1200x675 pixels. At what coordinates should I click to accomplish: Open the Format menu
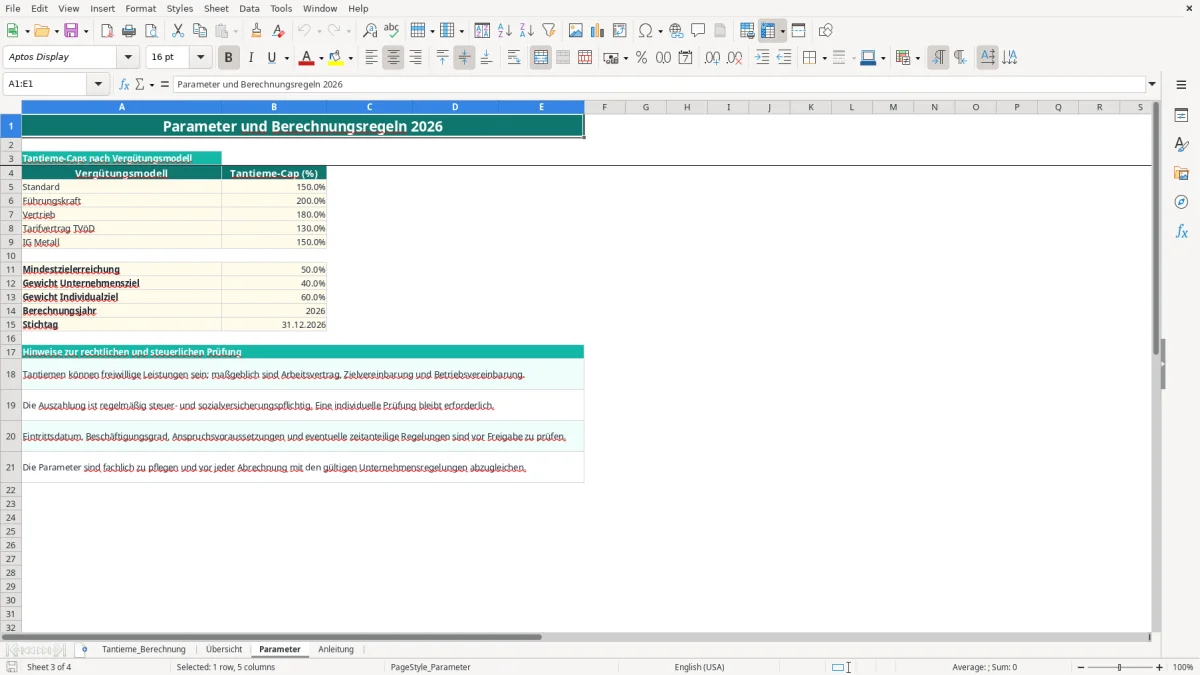click(140, 8)
